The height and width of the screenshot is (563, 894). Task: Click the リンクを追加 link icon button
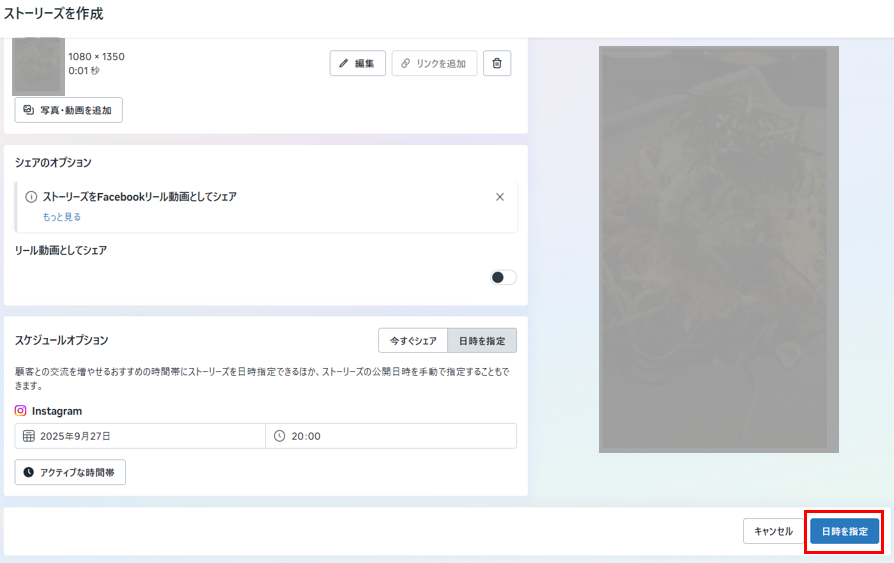434,63
